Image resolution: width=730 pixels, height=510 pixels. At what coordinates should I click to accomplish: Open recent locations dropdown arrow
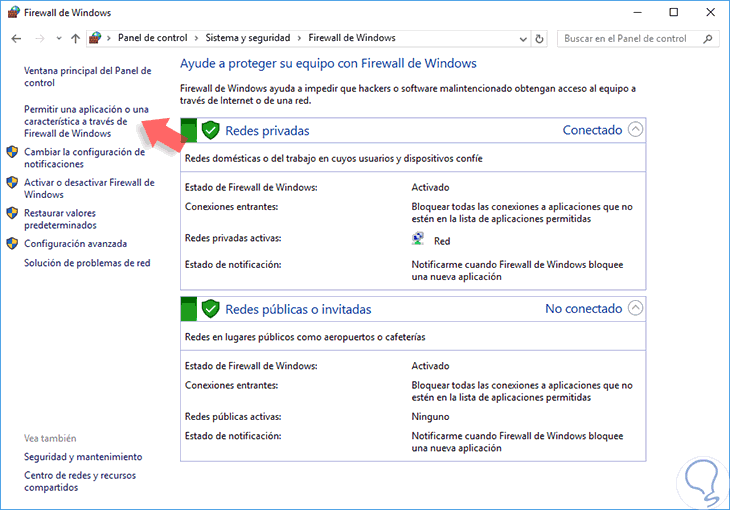click(x=59, y=39)
